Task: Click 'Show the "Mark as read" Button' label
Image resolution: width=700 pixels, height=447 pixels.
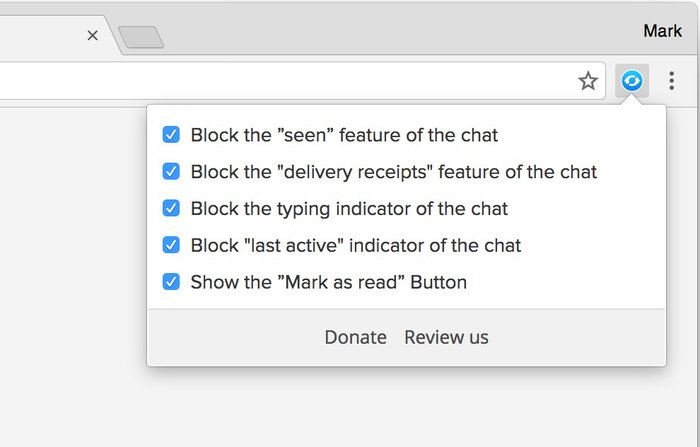Action: (x=329, y=282)
